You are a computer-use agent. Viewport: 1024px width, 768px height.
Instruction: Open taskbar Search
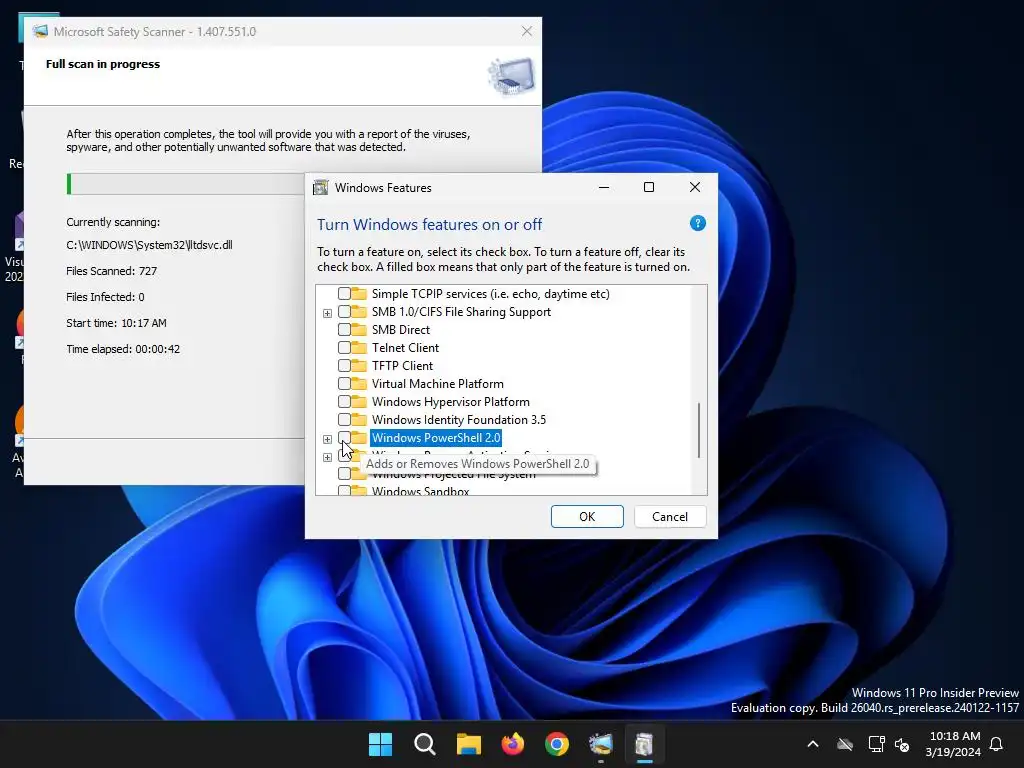click(x=424, y=744)
